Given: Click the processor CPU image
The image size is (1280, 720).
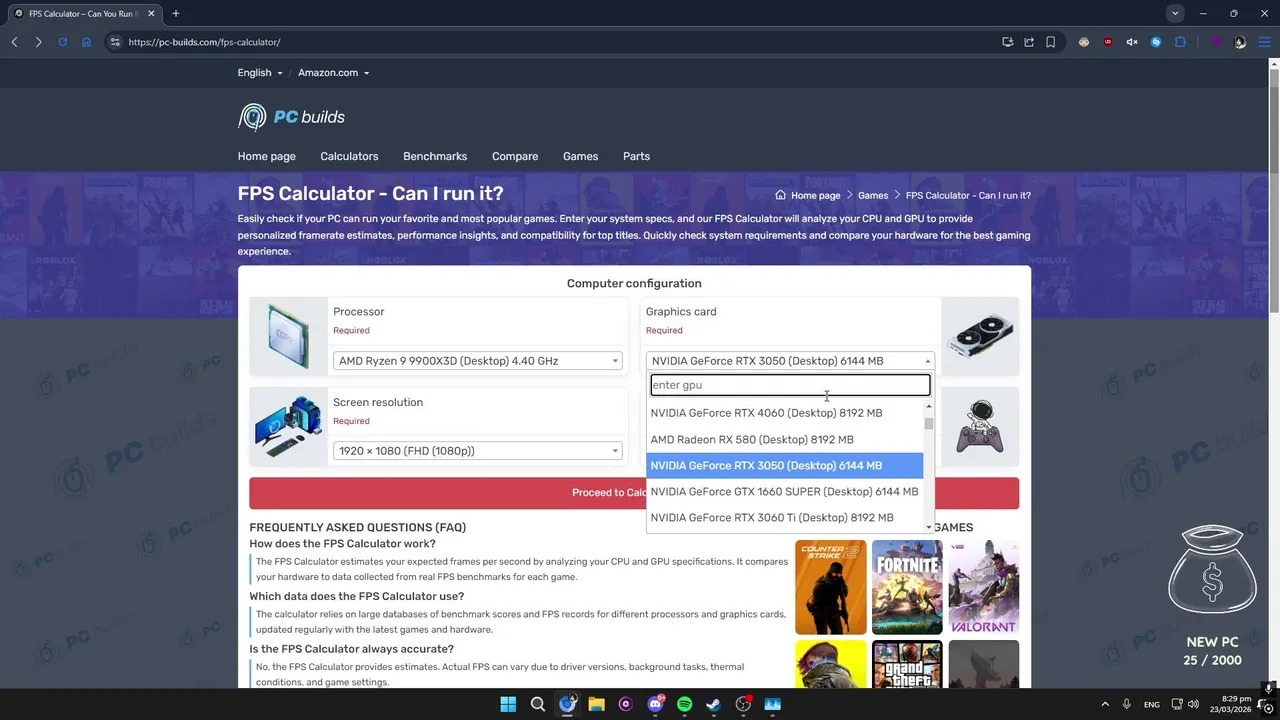Looking at the screenshot, I should 288,336.
